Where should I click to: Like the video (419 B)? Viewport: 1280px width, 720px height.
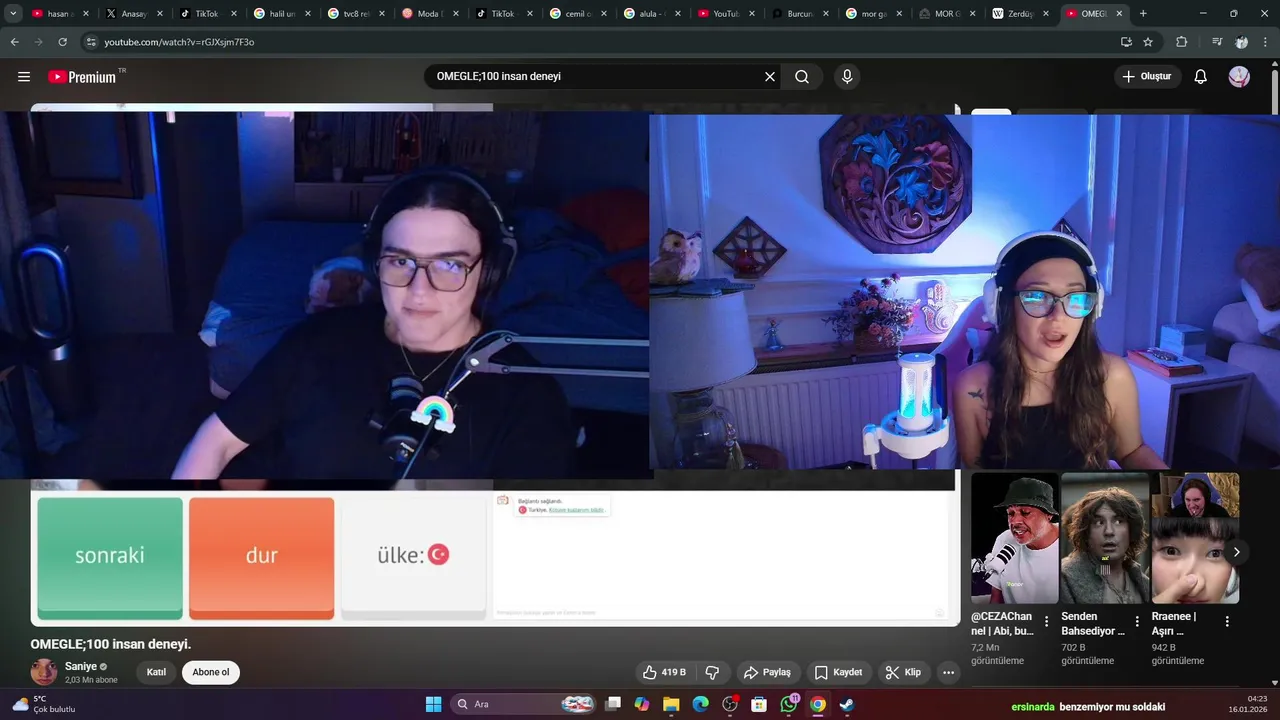coord(664,672)
